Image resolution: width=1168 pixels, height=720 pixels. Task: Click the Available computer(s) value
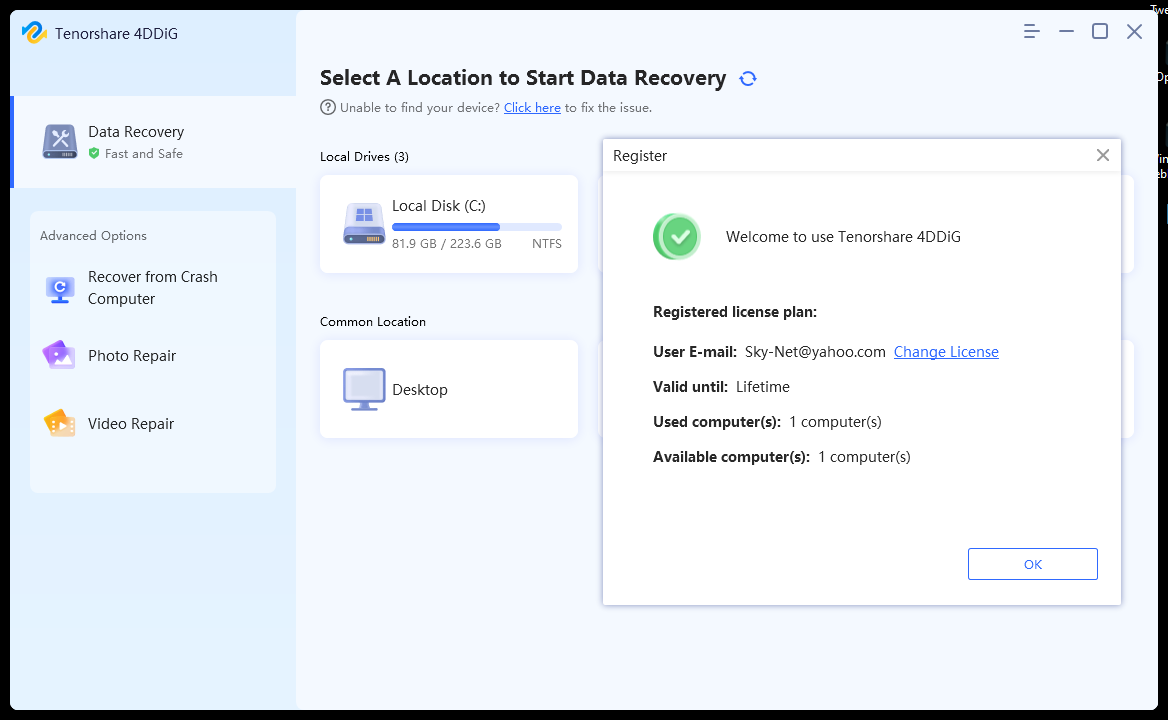[x=864, y=456]
